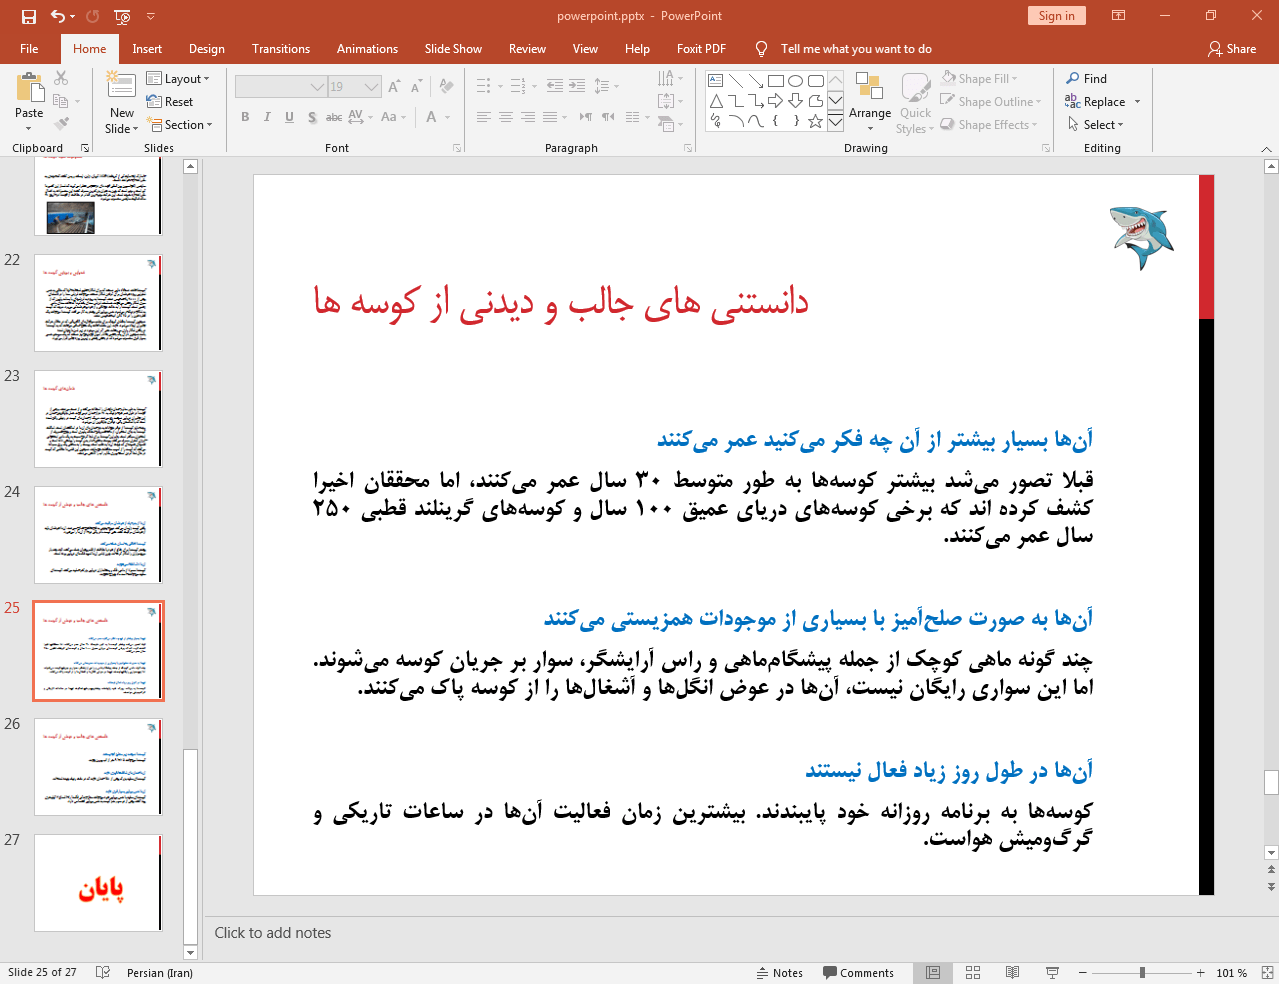Open the Shape Outline dropdown
The height and width of the screenshot is (984, 1279).
990,102
